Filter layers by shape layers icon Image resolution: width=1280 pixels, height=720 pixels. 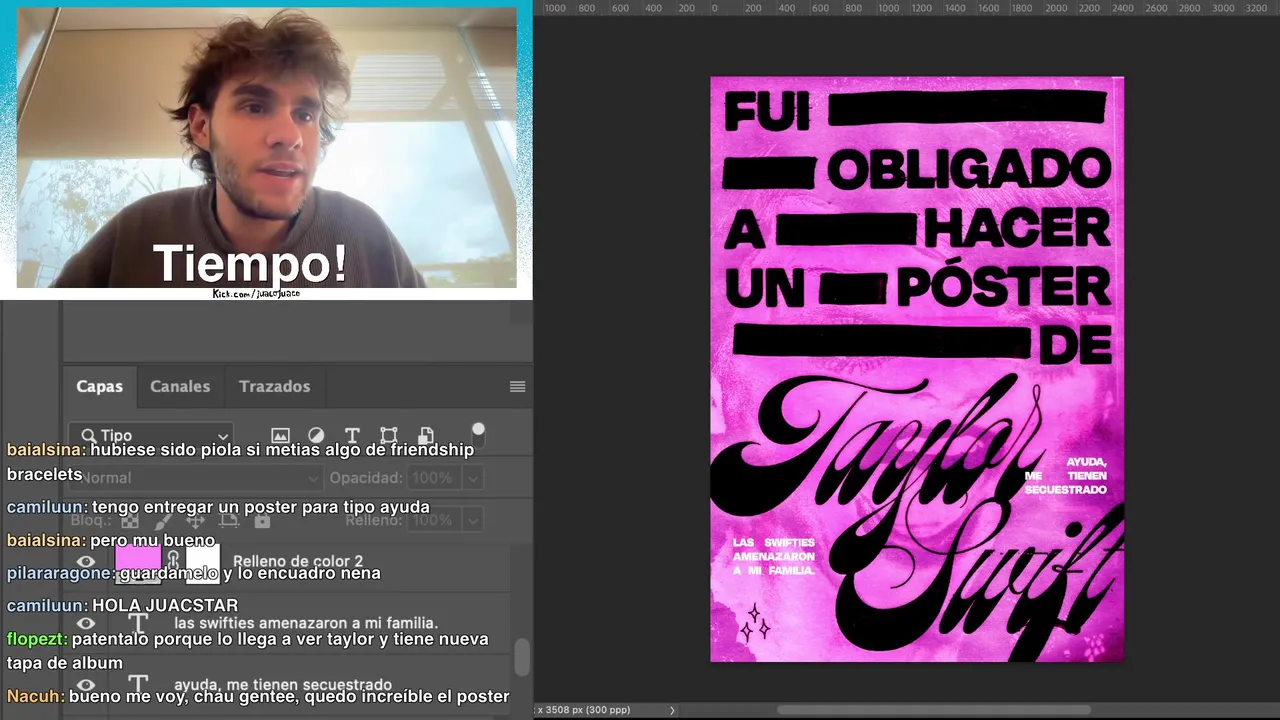click(389, 435)
